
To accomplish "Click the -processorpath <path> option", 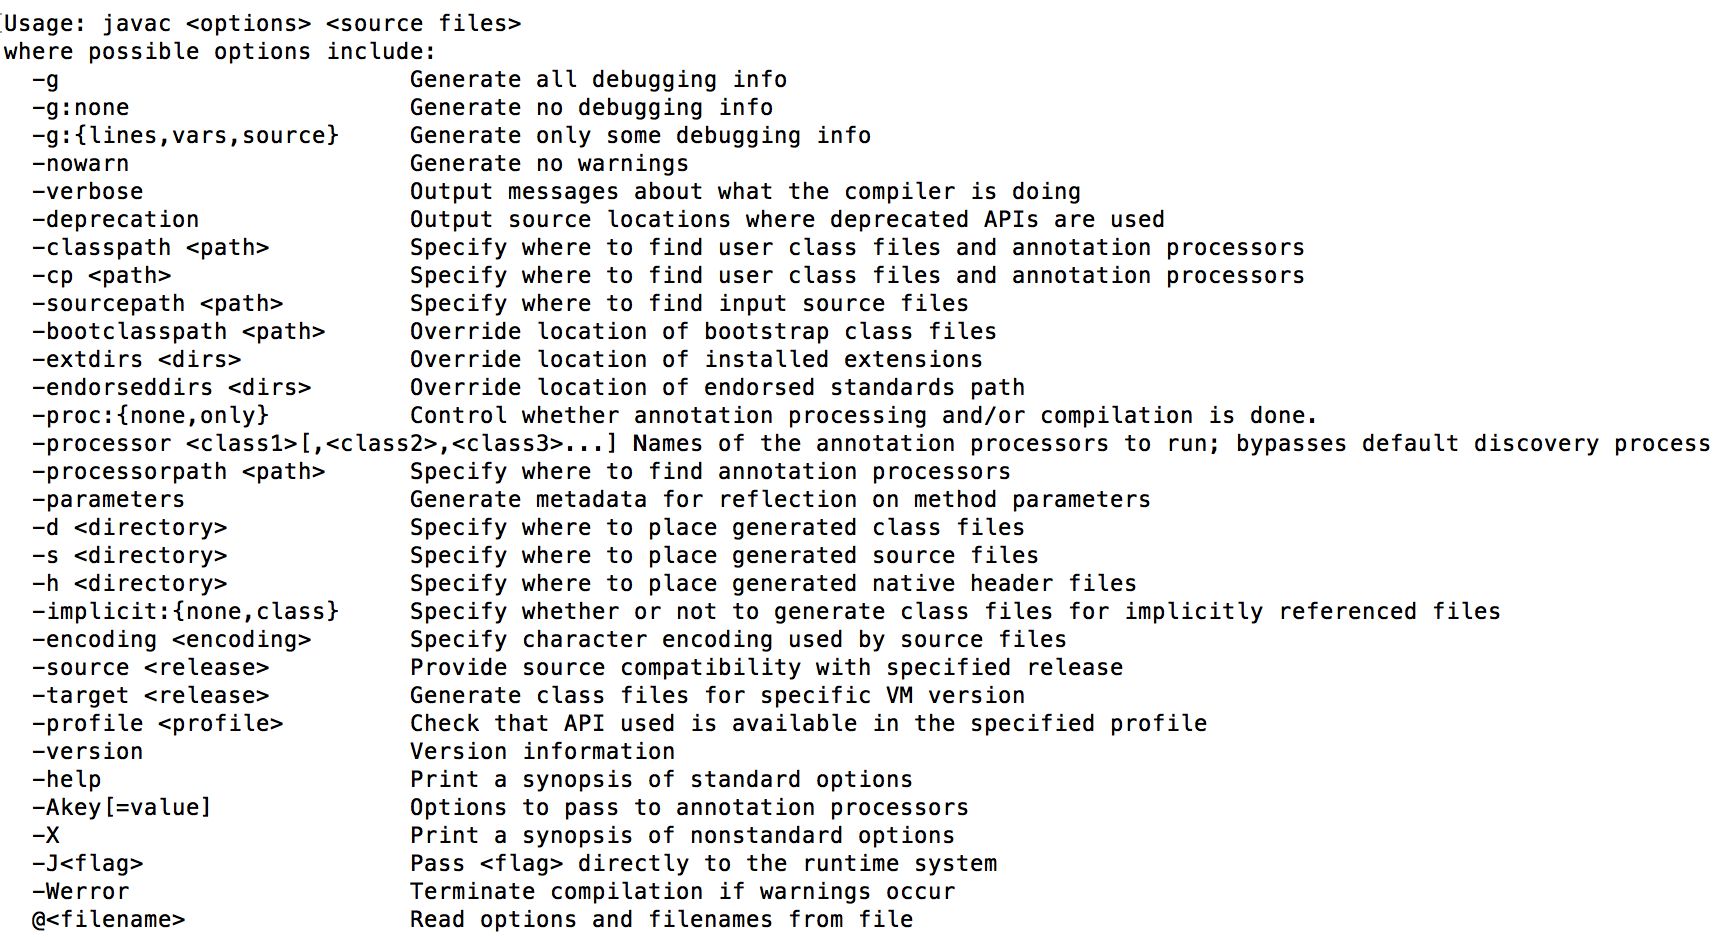I will [178, 472].
